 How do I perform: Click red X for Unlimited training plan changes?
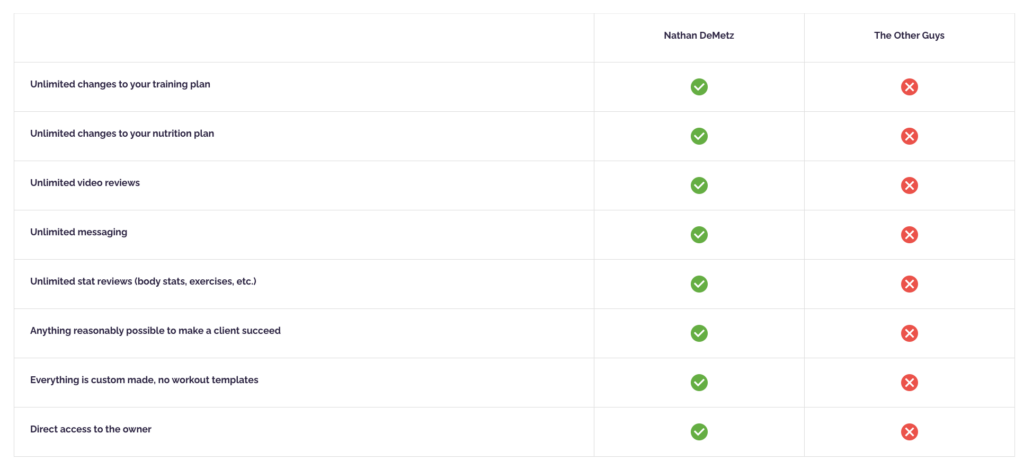(x=909, y=87)
